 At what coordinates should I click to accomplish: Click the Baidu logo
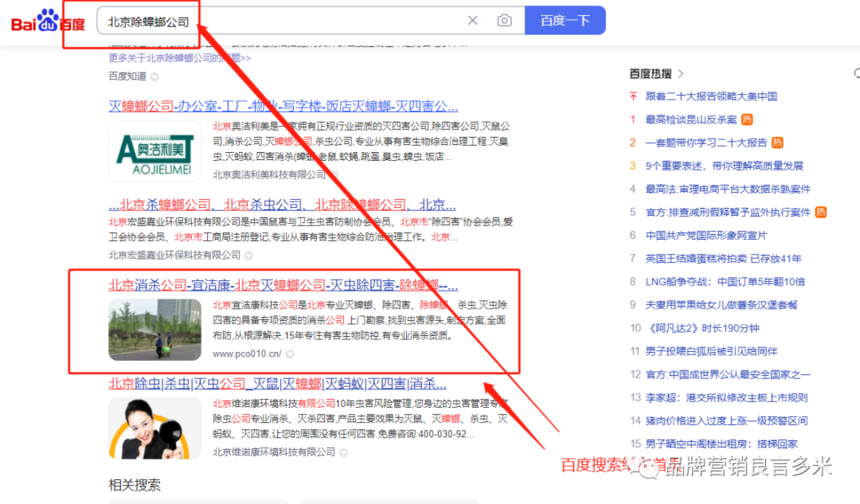(x=48, y=21)
